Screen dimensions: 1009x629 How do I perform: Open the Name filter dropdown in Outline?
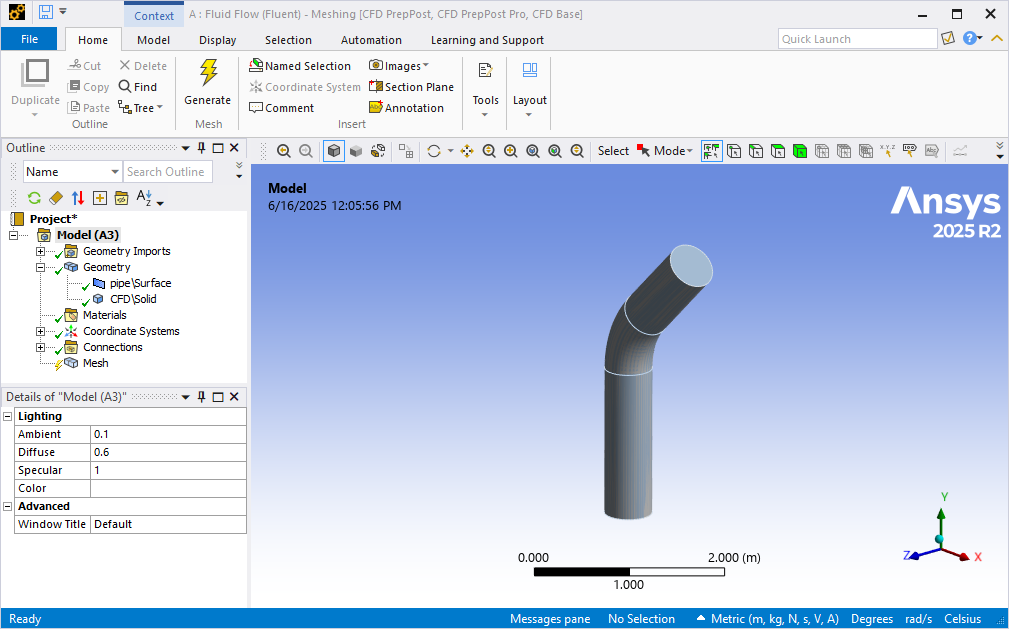pyautogui.click(x=114, y=172)
